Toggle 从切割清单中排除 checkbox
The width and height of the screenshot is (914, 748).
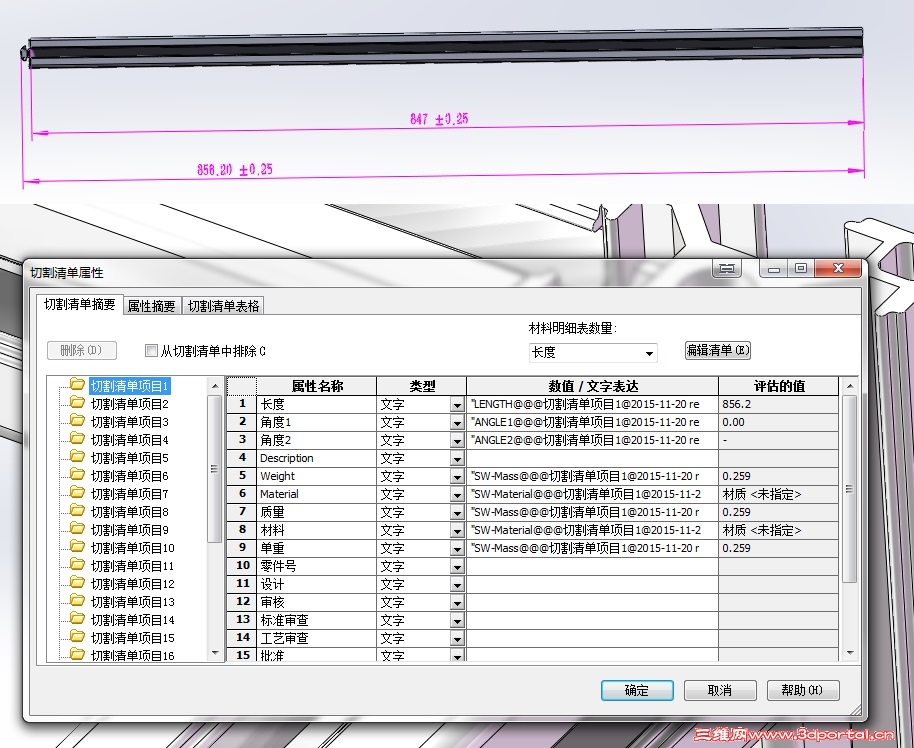[151, 350]
